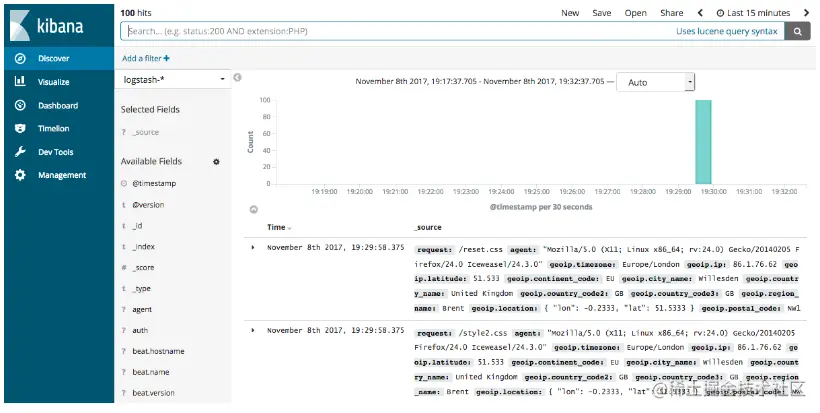Click Management label in sidebar
820x413 pixels.
coord(62,175)
